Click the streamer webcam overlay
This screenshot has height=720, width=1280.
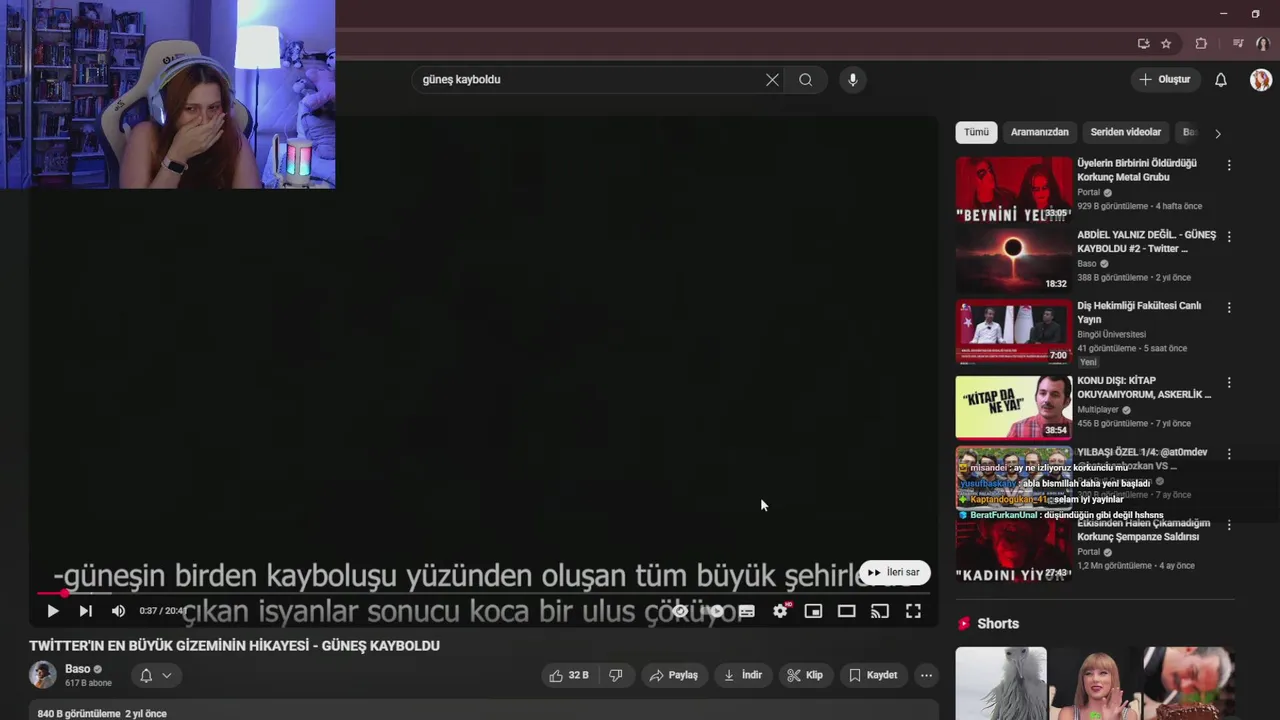[x=168, y=94]
